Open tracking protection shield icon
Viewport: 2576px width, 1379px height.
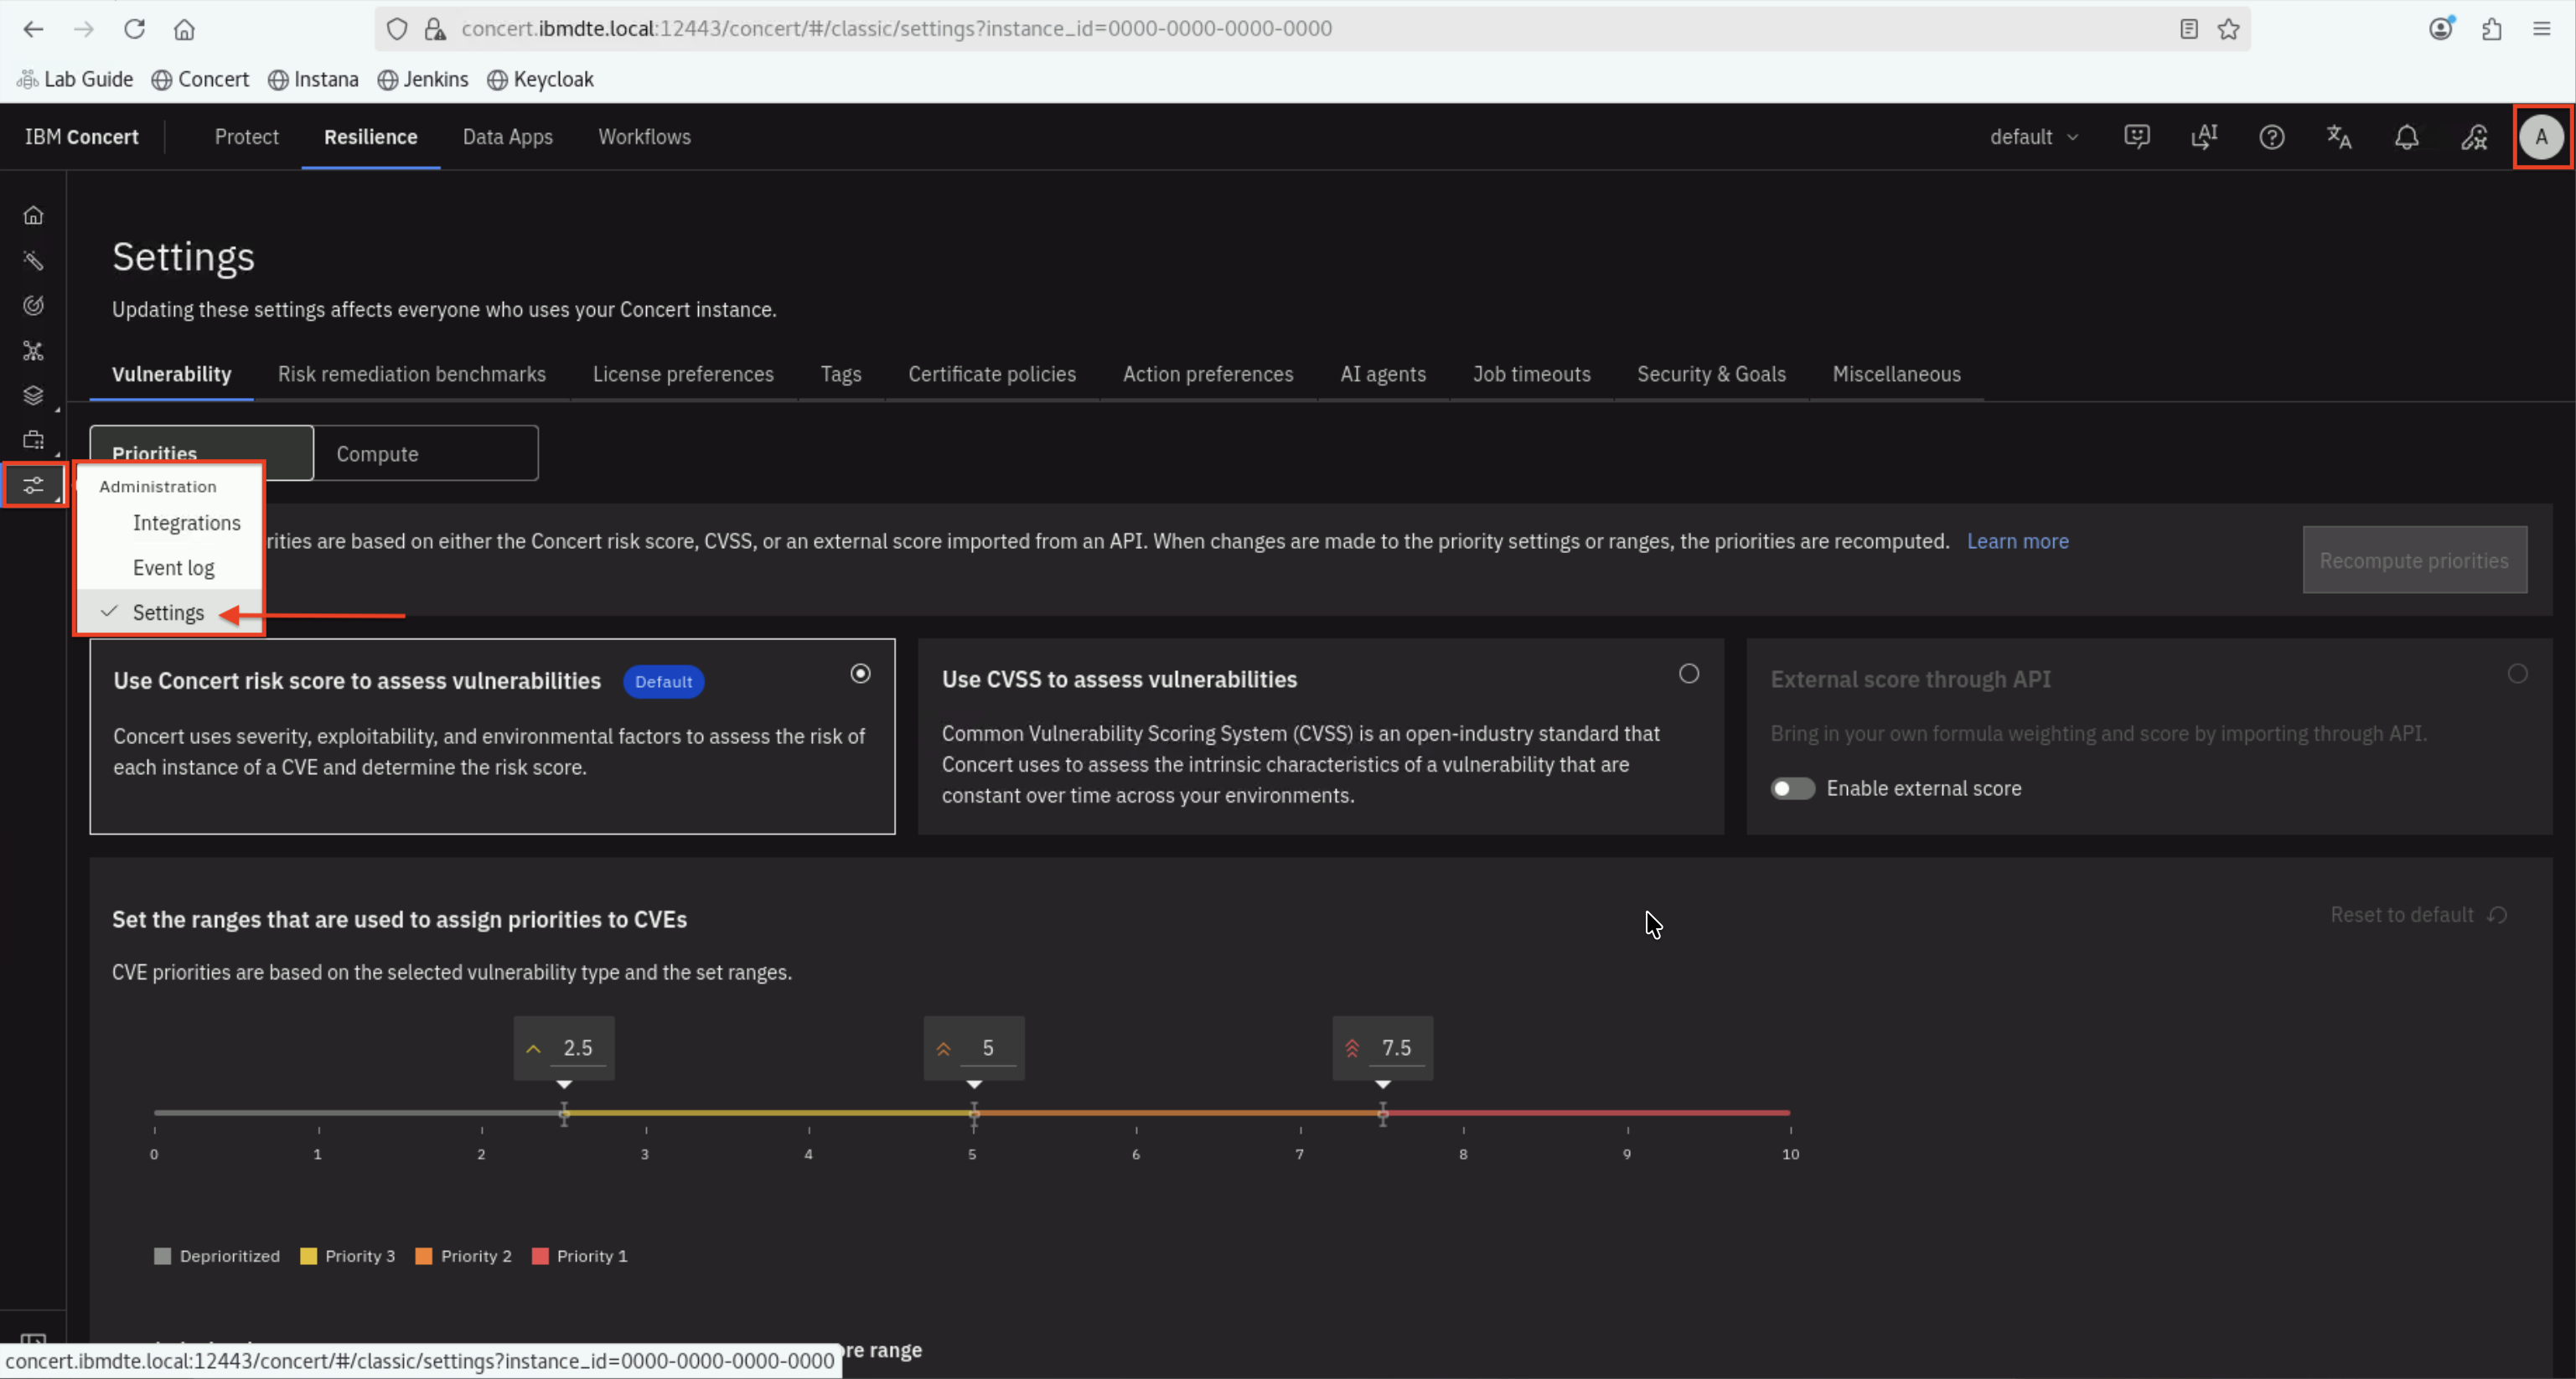tap(397, 29)
